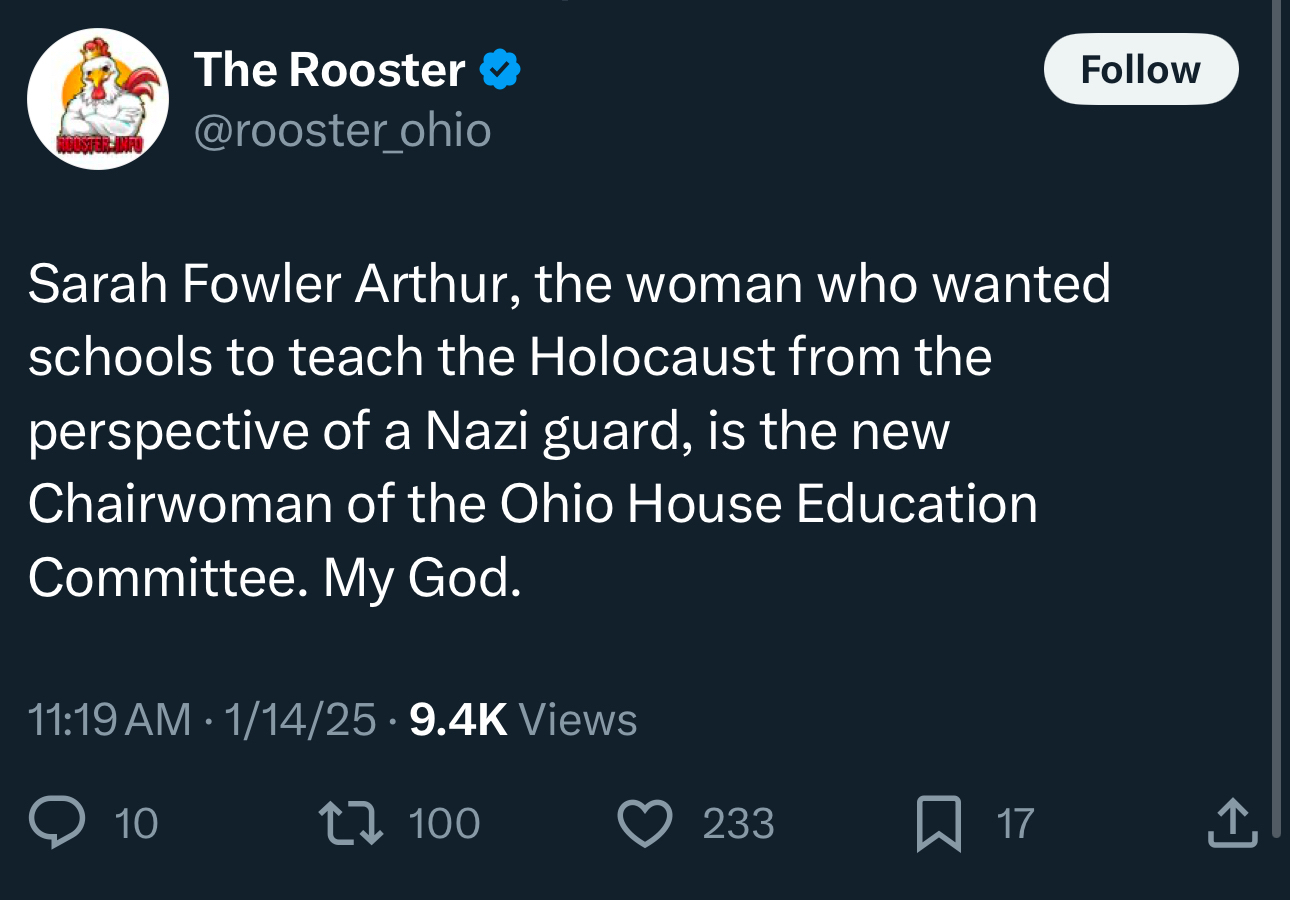This screenshot has width=1290, height=900.
Task: Bookmark this tweet with the bookmark icon
Action: click(x=939, y=823)
